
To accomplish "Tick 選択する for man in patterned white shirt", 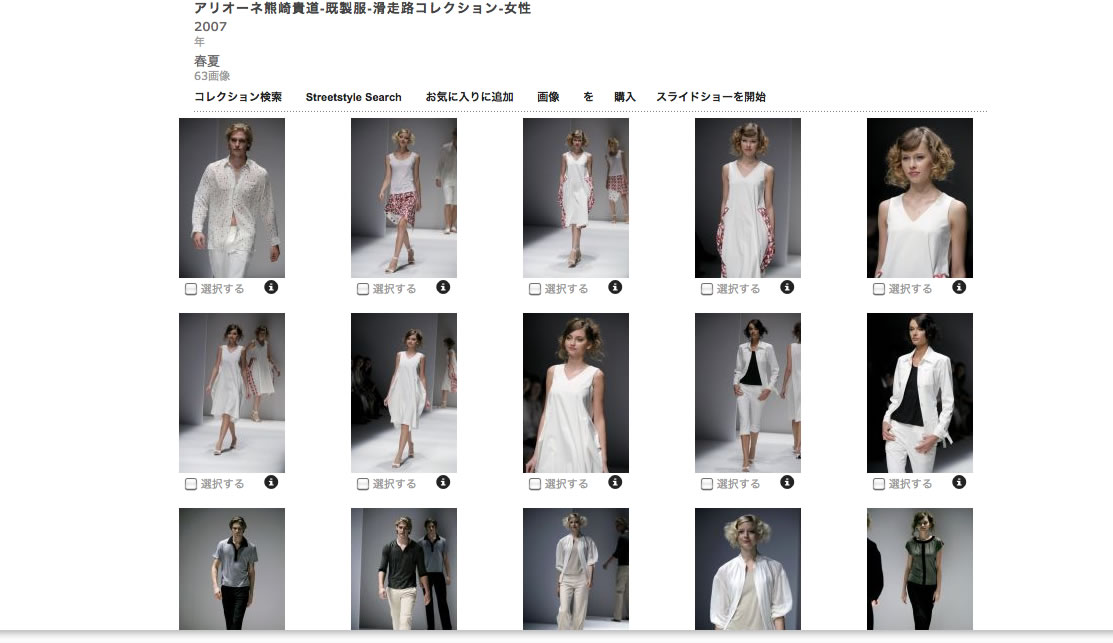I will point(191,290).
